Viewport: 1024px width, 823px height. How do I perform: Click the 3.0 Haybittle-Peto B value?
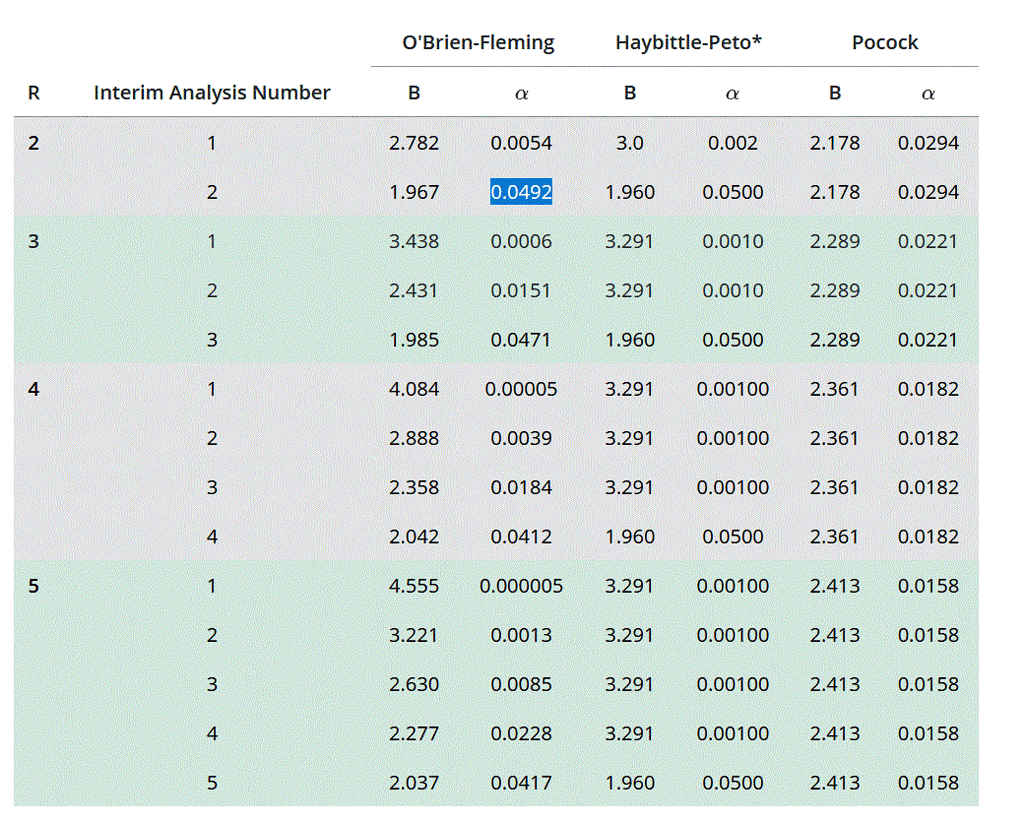click(630, 143)
